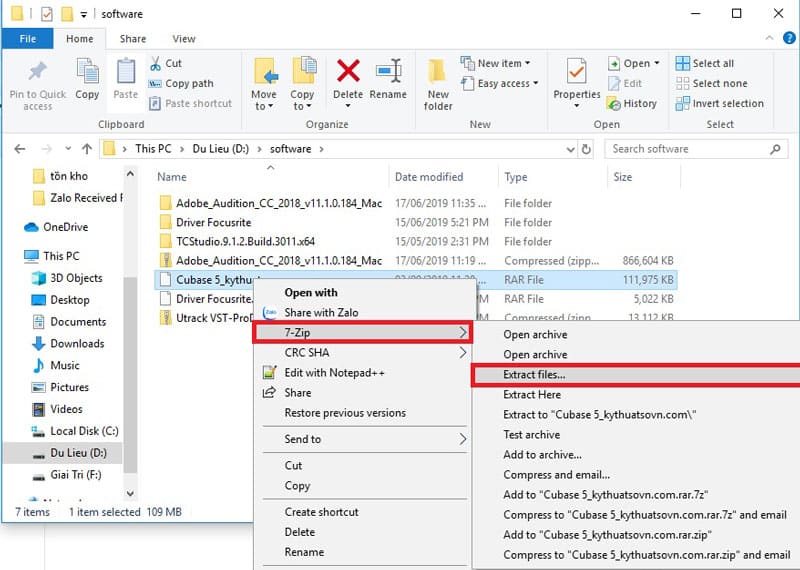Select the Home tab
This screenshot has width=800, height=570.
80,39
